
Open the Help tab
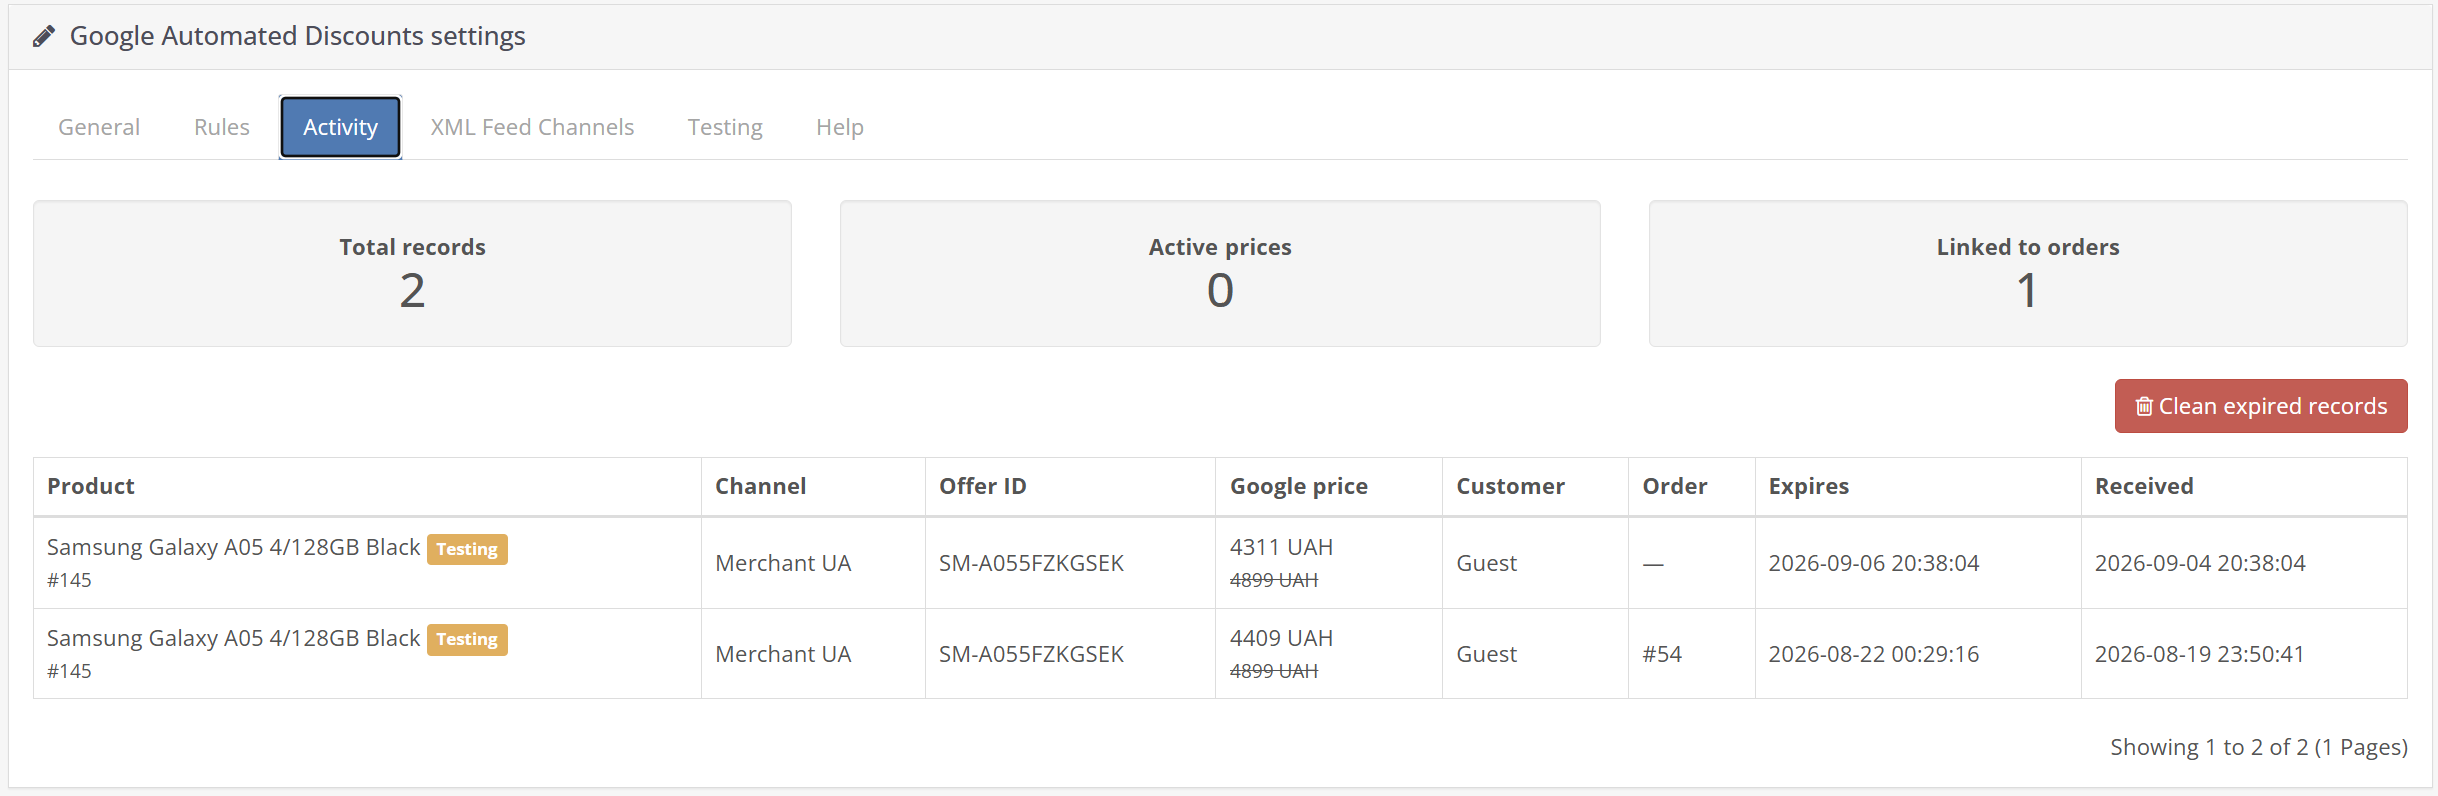click(x=840, y=127)
